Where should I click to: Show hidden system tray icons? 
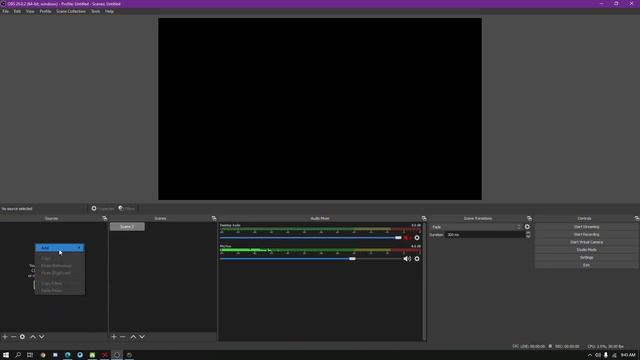[x=590, y=356]
